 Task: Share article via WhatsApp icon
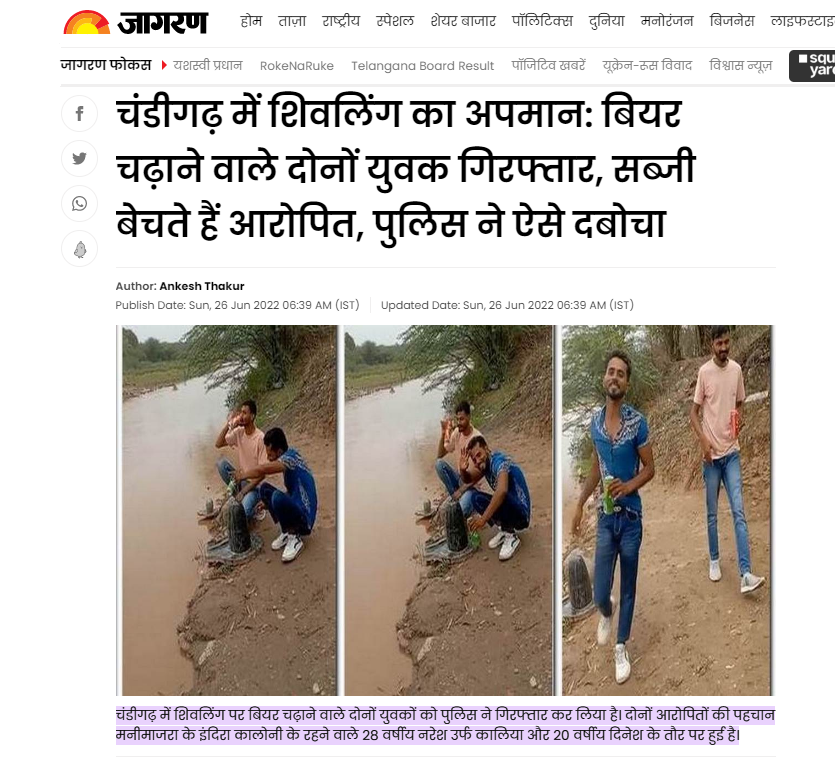[79, 203]
